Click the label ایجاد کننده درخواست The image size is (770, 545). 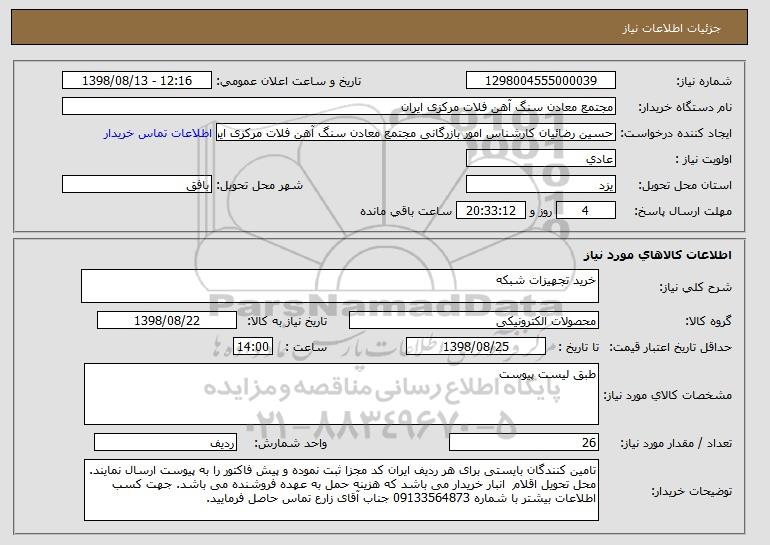coord(676,133)
